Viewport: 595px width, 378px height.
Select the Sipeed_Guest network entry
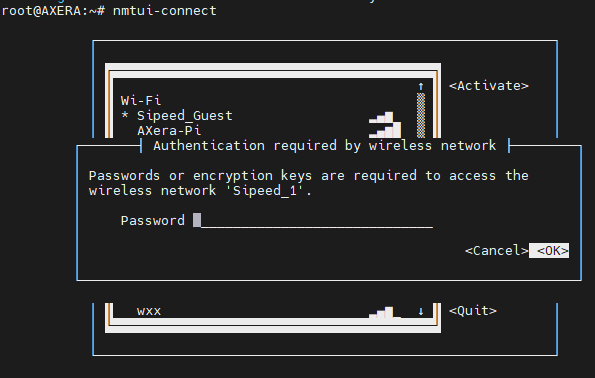click(264, 115)
